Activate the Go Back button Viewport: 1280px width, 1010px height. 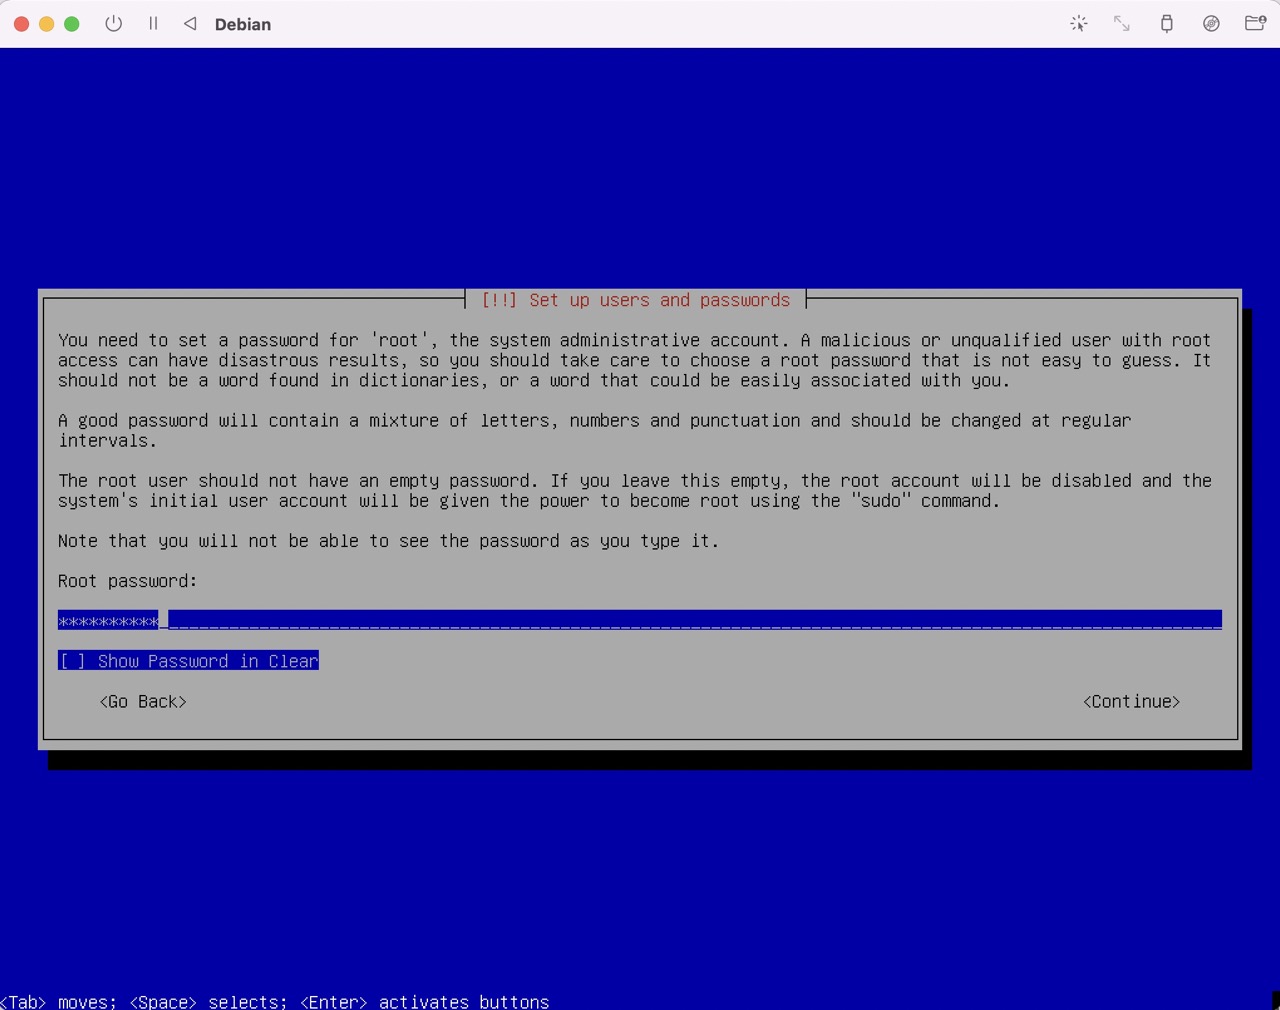click(x=143, y=701)
